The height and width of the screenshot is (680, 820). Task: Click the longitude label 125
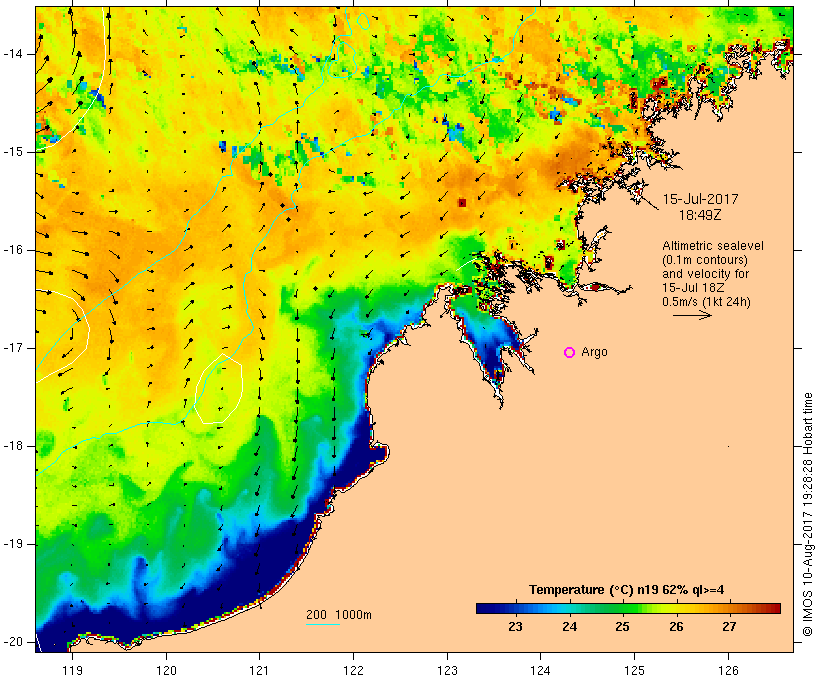[x=634, y=671]
